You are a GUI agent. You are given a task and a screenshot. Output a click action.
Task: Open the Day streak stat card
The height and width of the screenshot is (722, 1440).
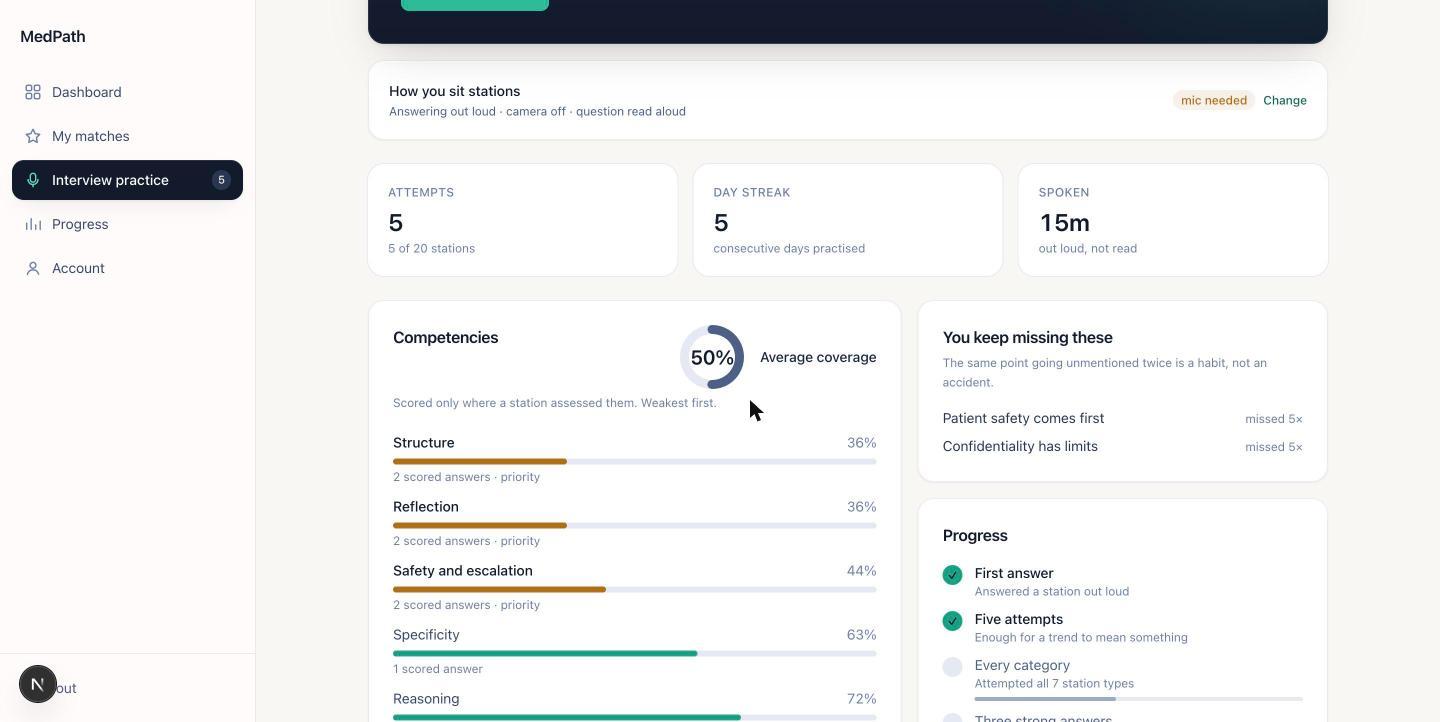(848, 220)
